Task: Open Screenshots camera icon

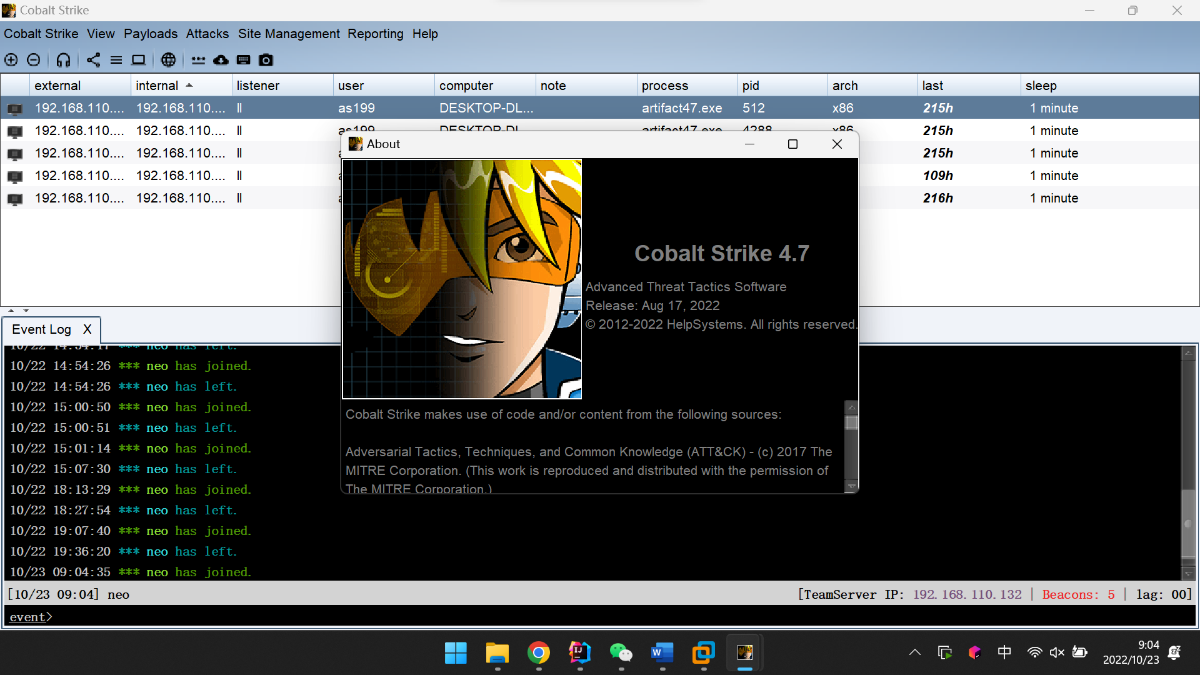Action: (x=266, y=60)
